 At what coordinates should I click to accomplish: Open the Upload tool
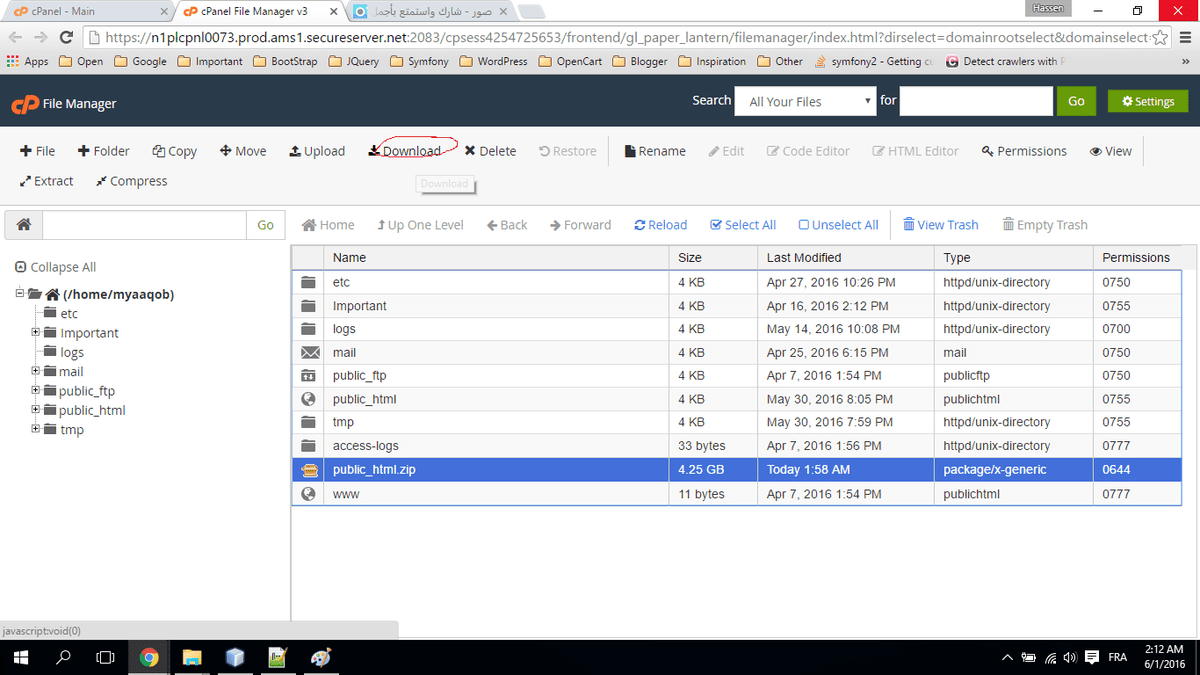(x=317, y=151)
